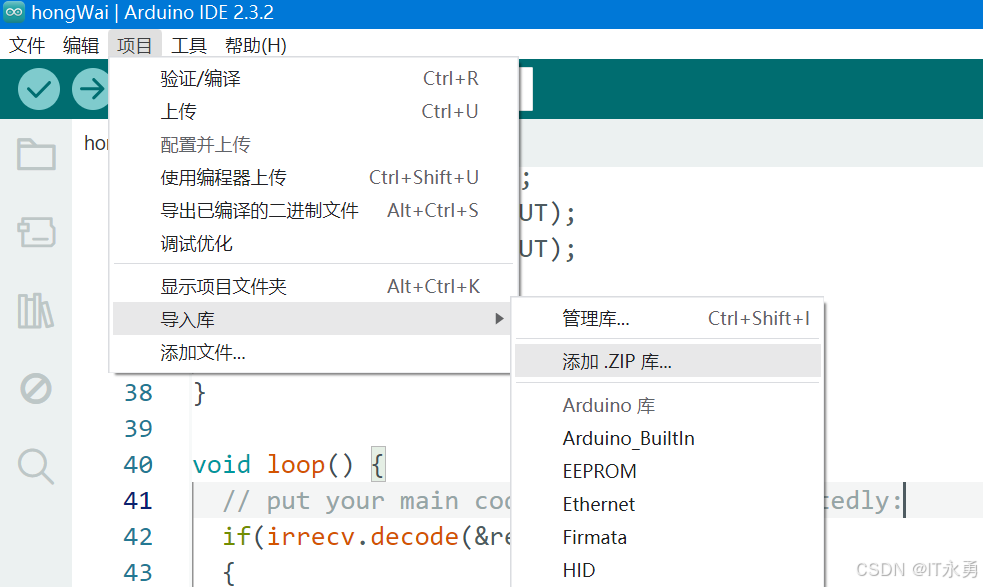The width and height of the screenshot is (983, 587).
Task: Open the 工具 menu
Action: (x=189, y=45)
